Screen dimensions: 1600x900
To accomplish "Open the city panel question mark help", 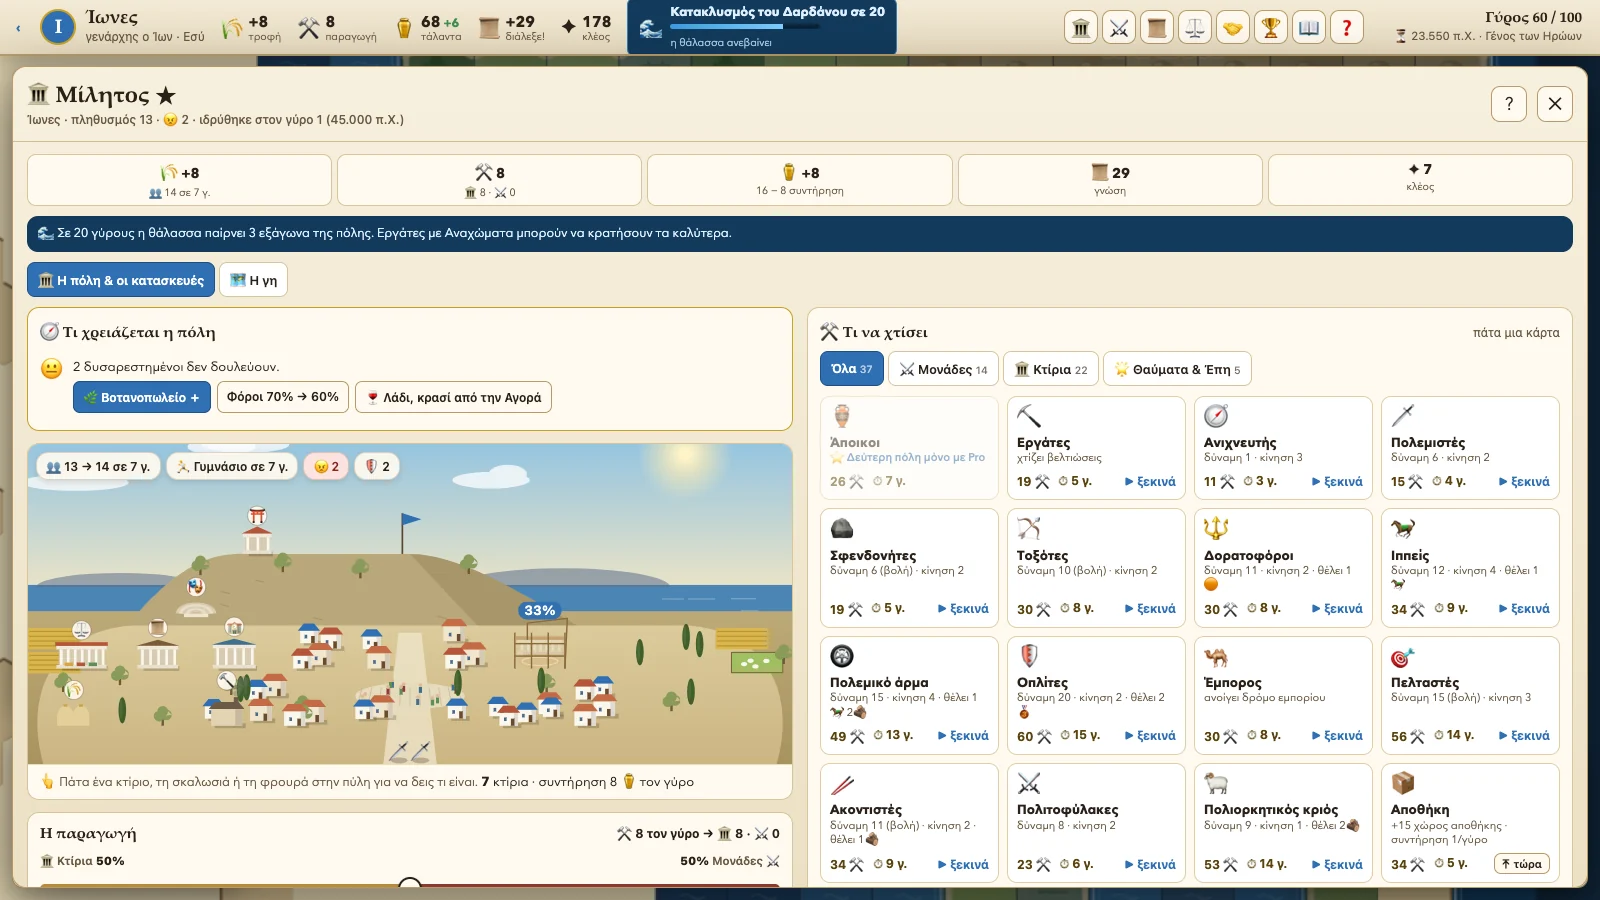I will [1509, 103].
